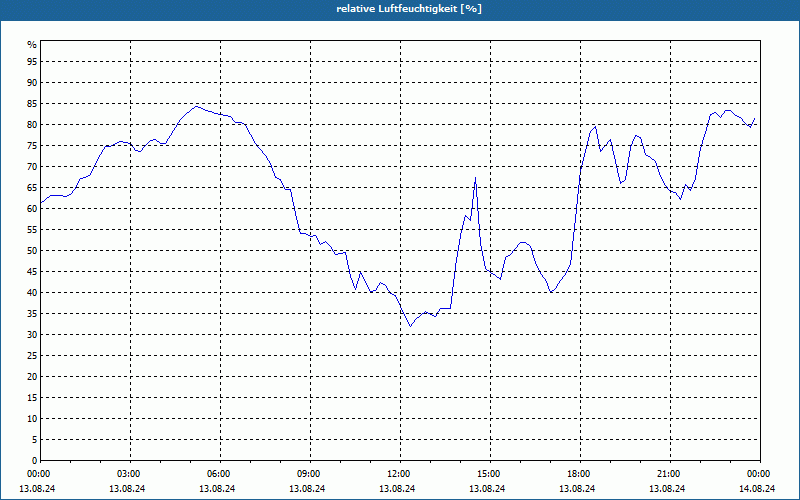800x500 pixels.
Task: Select the y-axis value label '95'
Action: tap(32, 62)
